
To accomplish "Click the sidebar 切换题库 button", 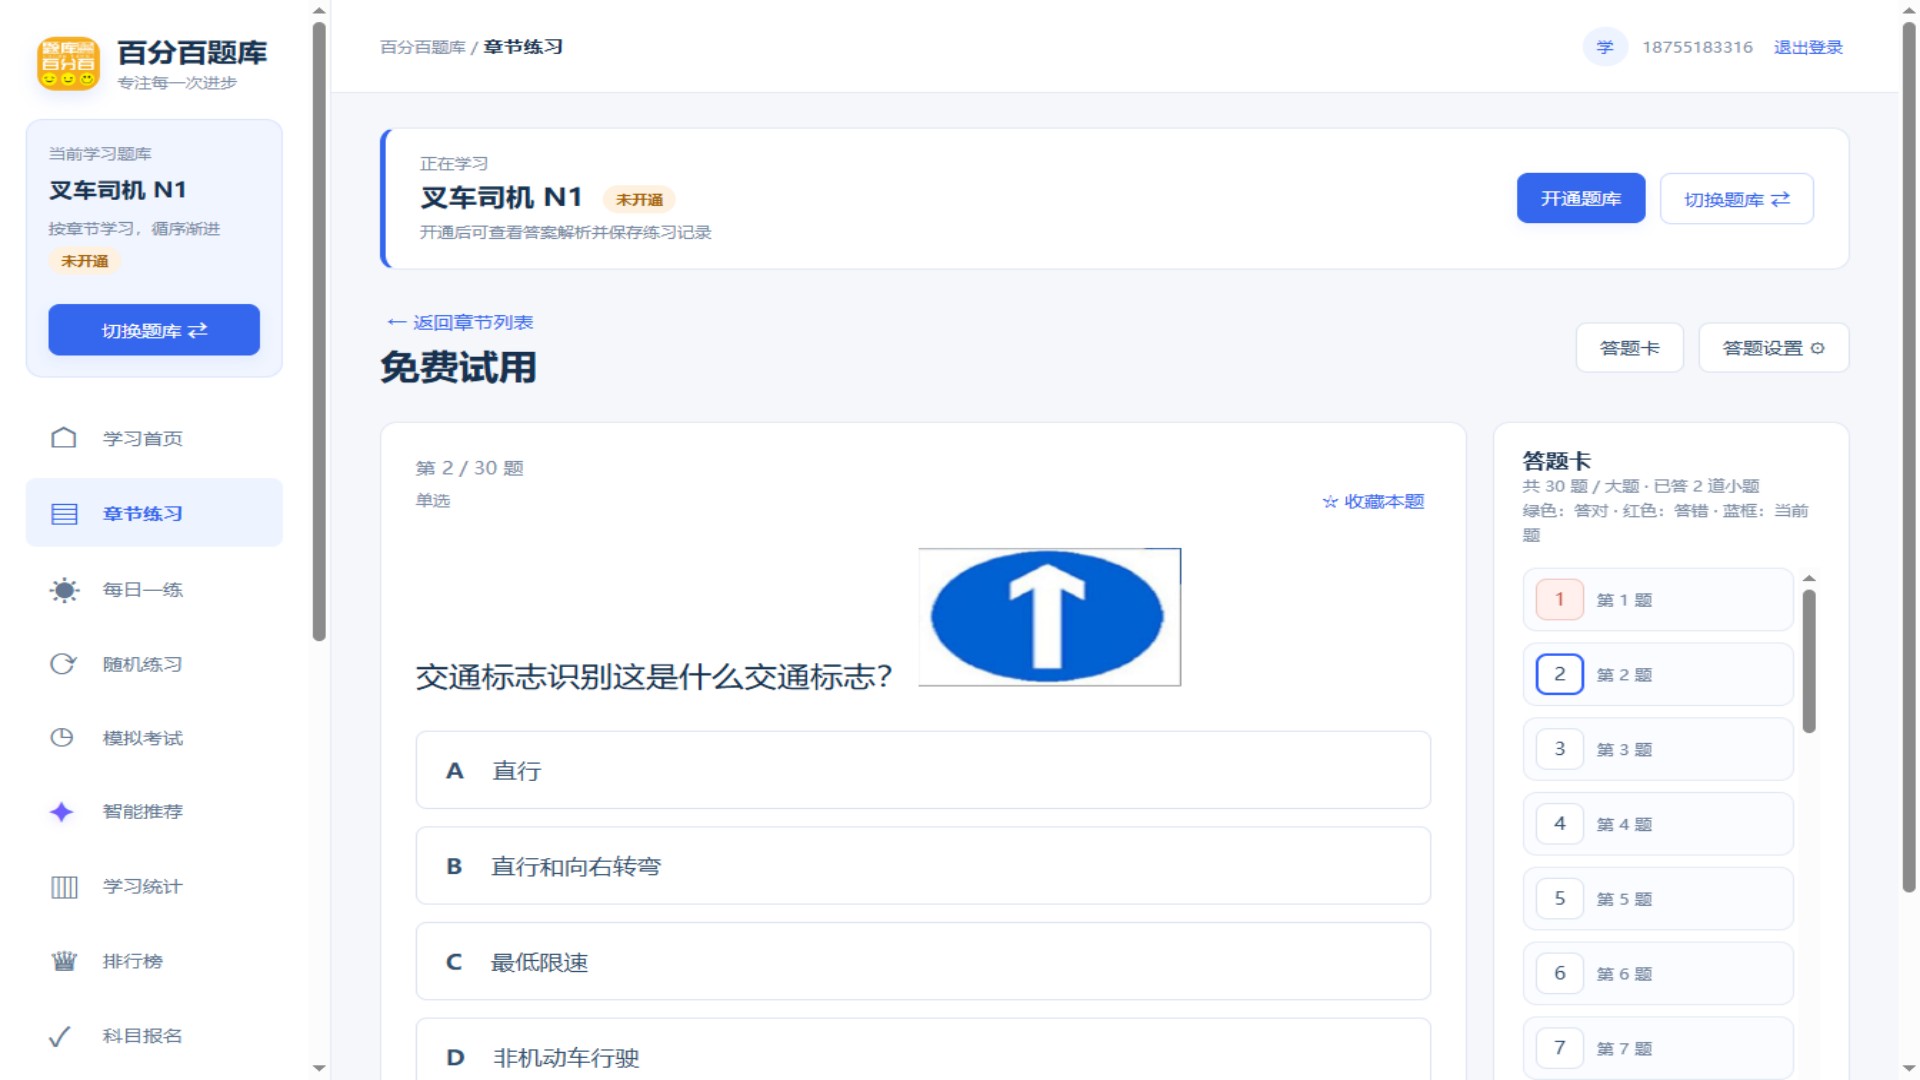I will 154,330.
